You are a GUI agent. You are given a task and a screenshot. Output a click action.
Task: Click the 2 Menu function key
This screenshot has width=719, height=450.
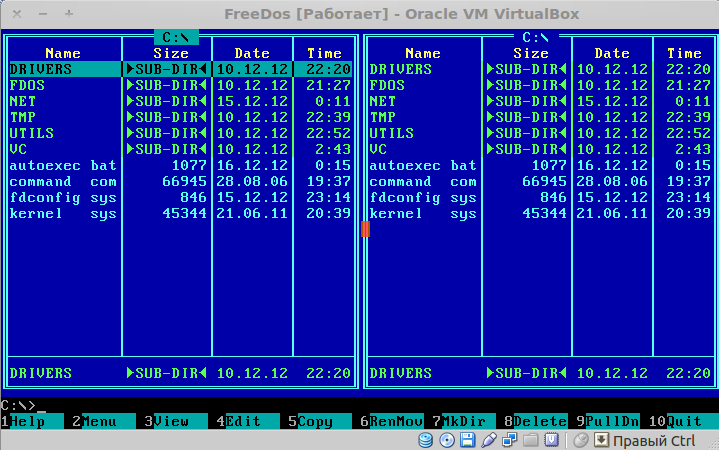[104, 421]
